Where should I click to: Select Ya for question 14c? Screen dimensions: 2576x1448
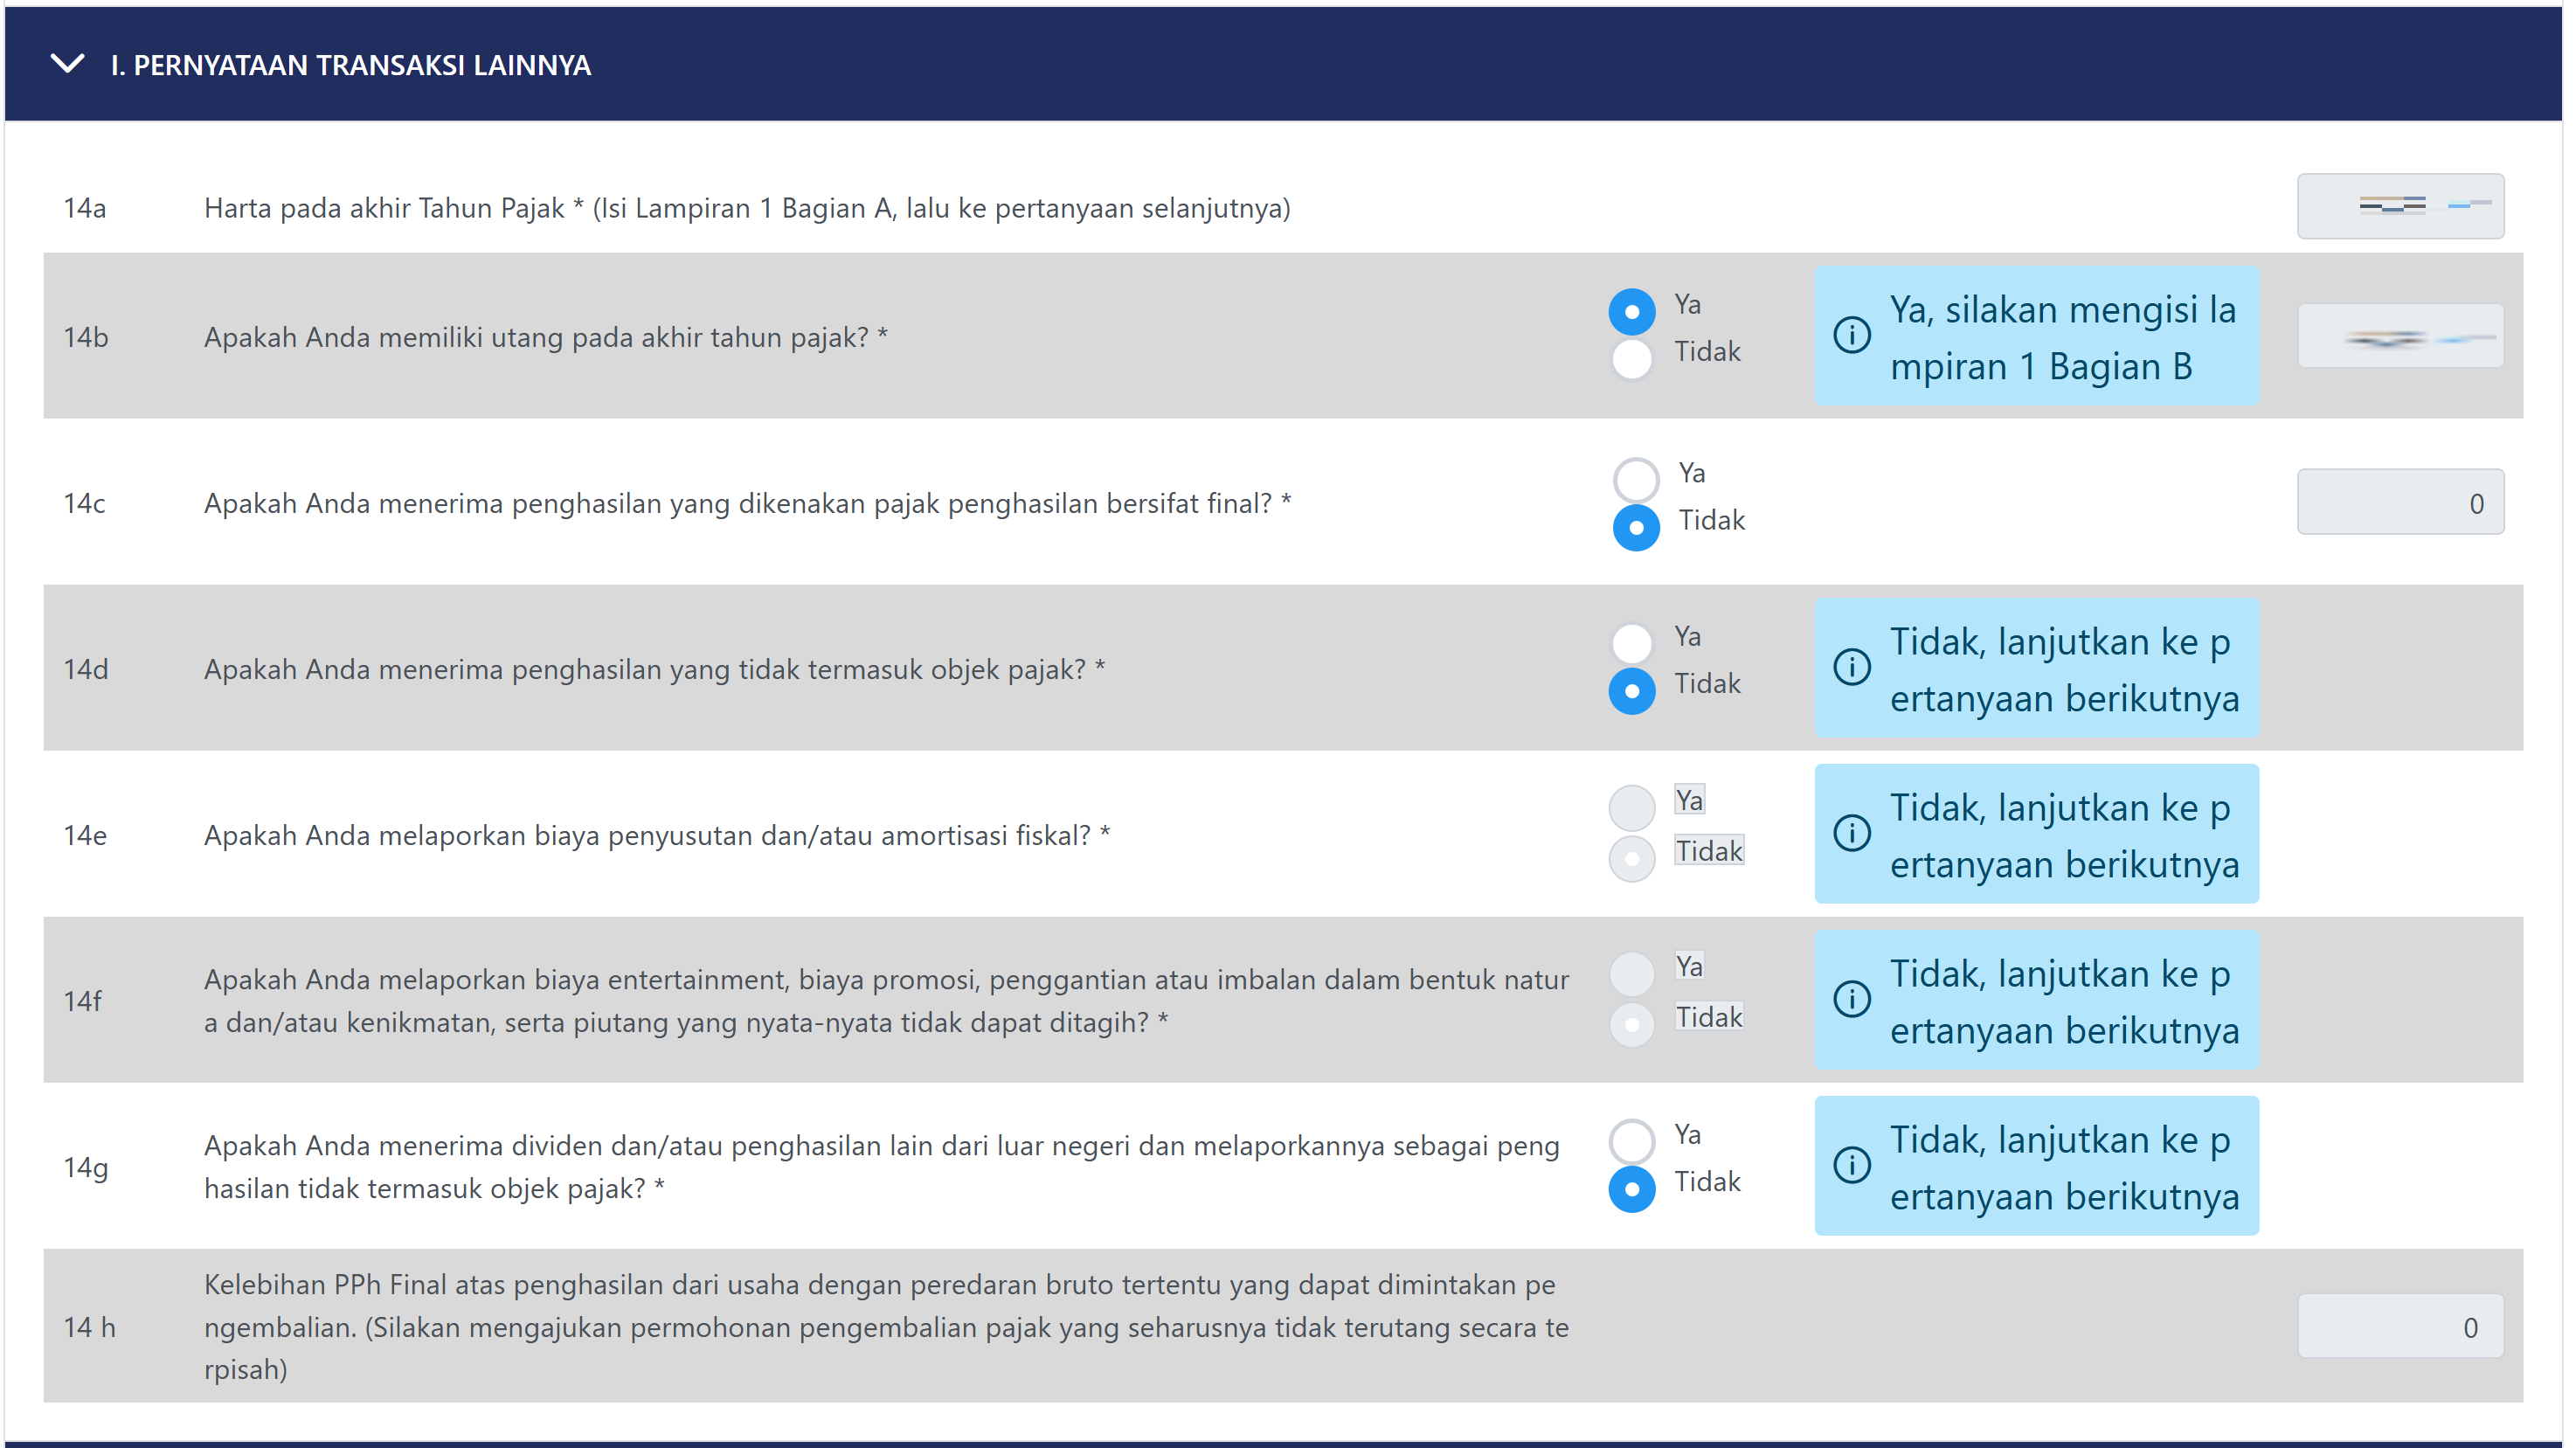point(1636,479)
